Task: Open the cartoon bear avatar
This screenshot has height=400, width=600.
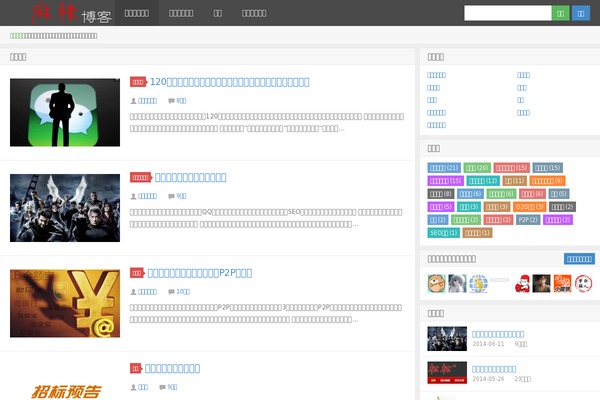Action: pos(436,284)
